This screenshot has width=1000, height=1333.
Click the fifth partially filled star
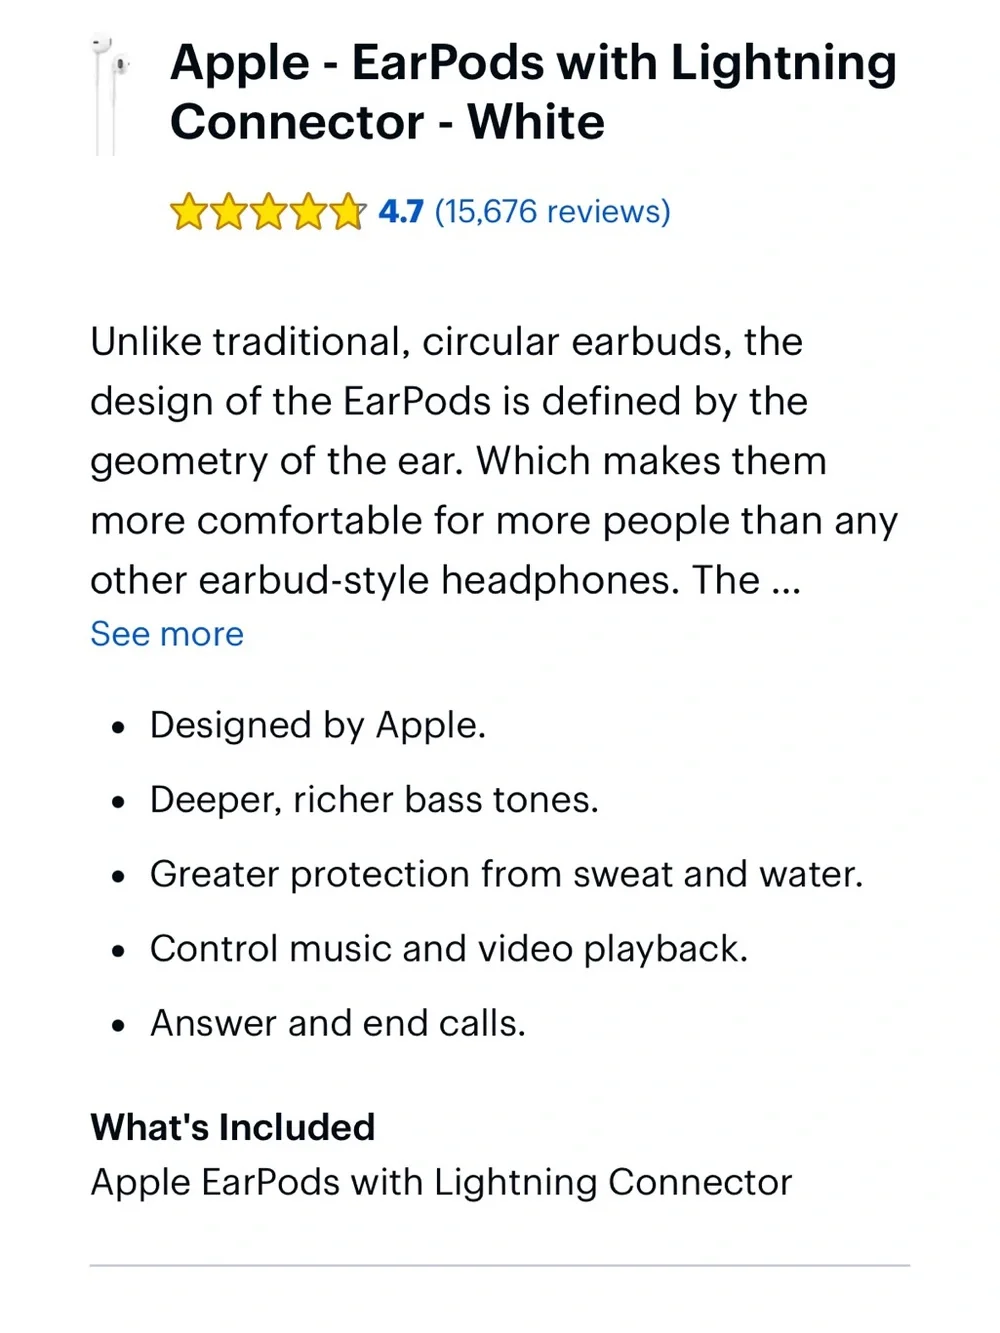347,212
